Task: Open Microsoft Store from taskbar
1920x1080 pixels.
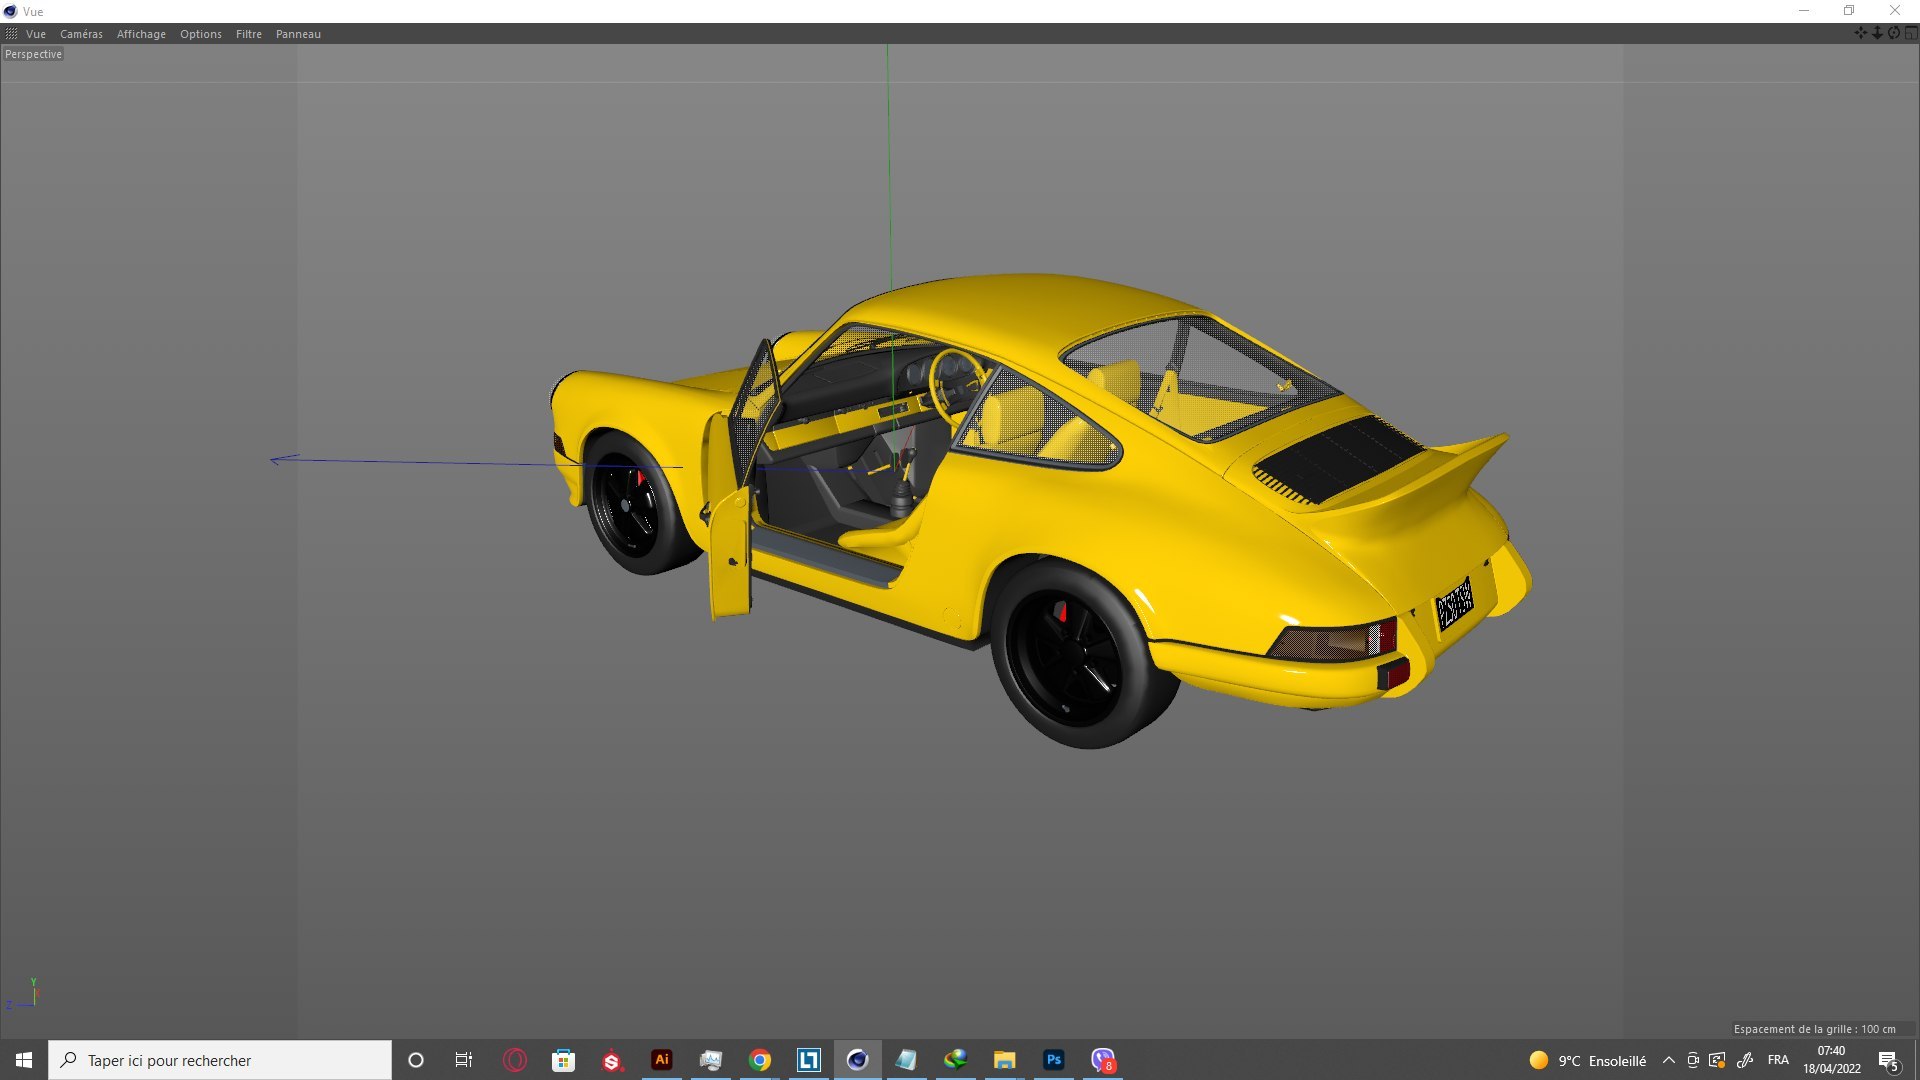Action: (x=563, y=1060)
